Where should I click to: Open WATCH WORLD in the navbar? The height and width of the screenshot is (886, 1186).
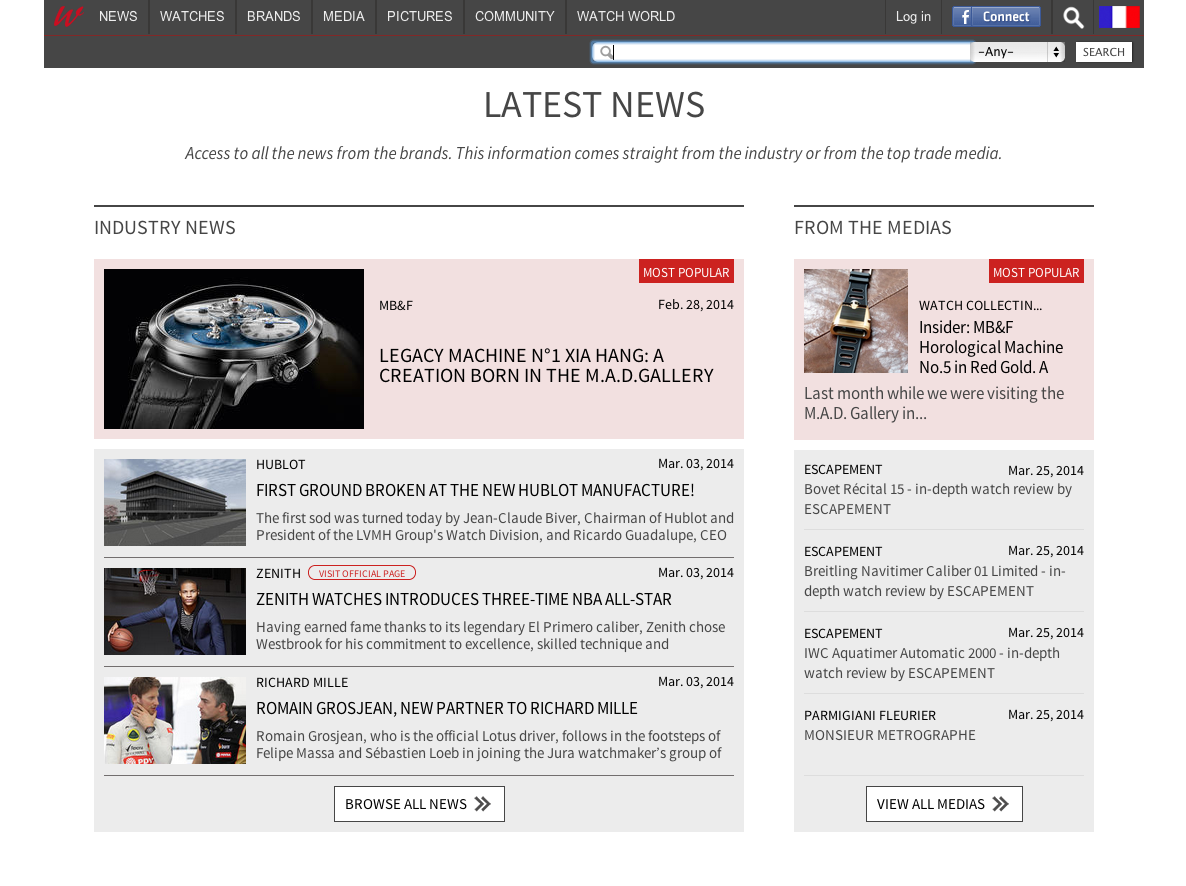(x=626, y=17)
